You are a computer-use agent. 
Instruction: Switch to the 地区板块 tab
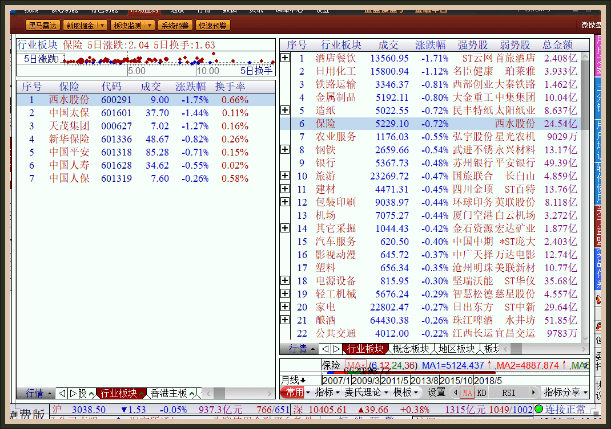(456, 349)
